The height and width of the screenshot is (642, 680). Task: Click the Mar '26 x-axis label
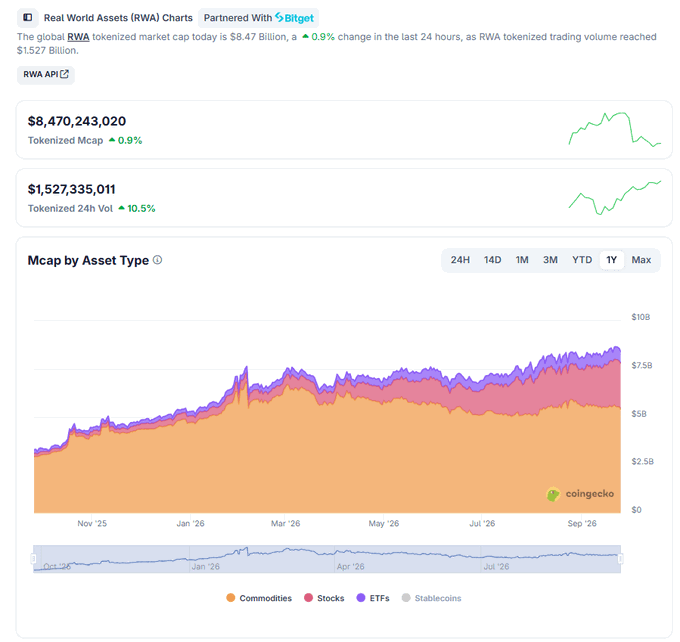pyautogui.click(x=285, y=524)
